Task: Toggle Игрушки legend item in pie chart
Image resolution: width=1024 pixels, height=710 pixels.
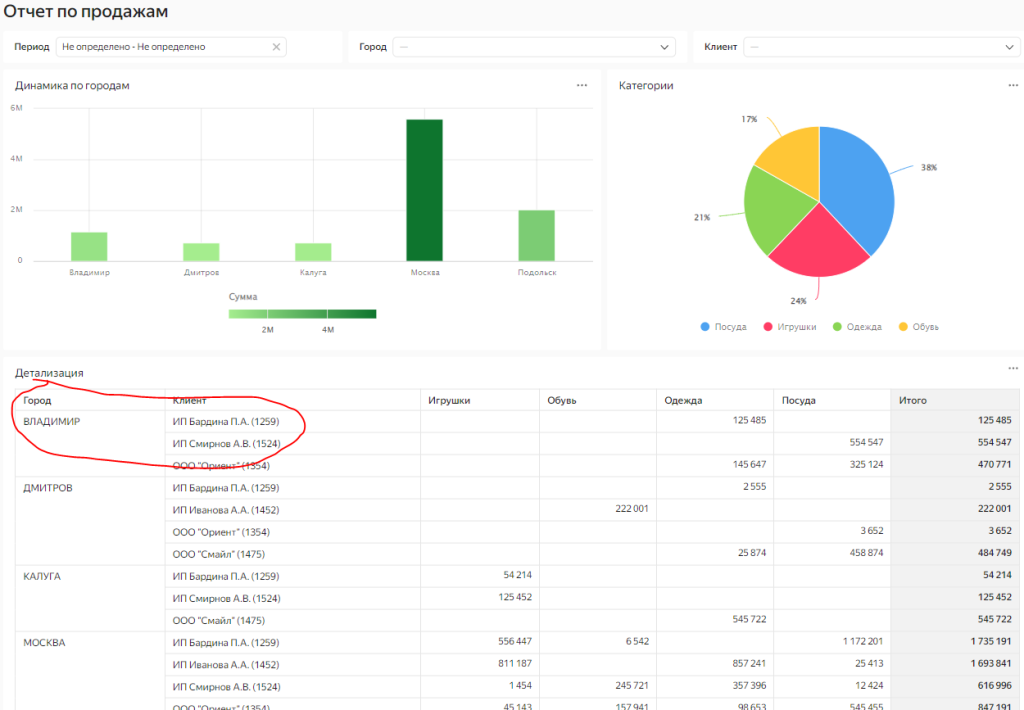Action: 790,327
